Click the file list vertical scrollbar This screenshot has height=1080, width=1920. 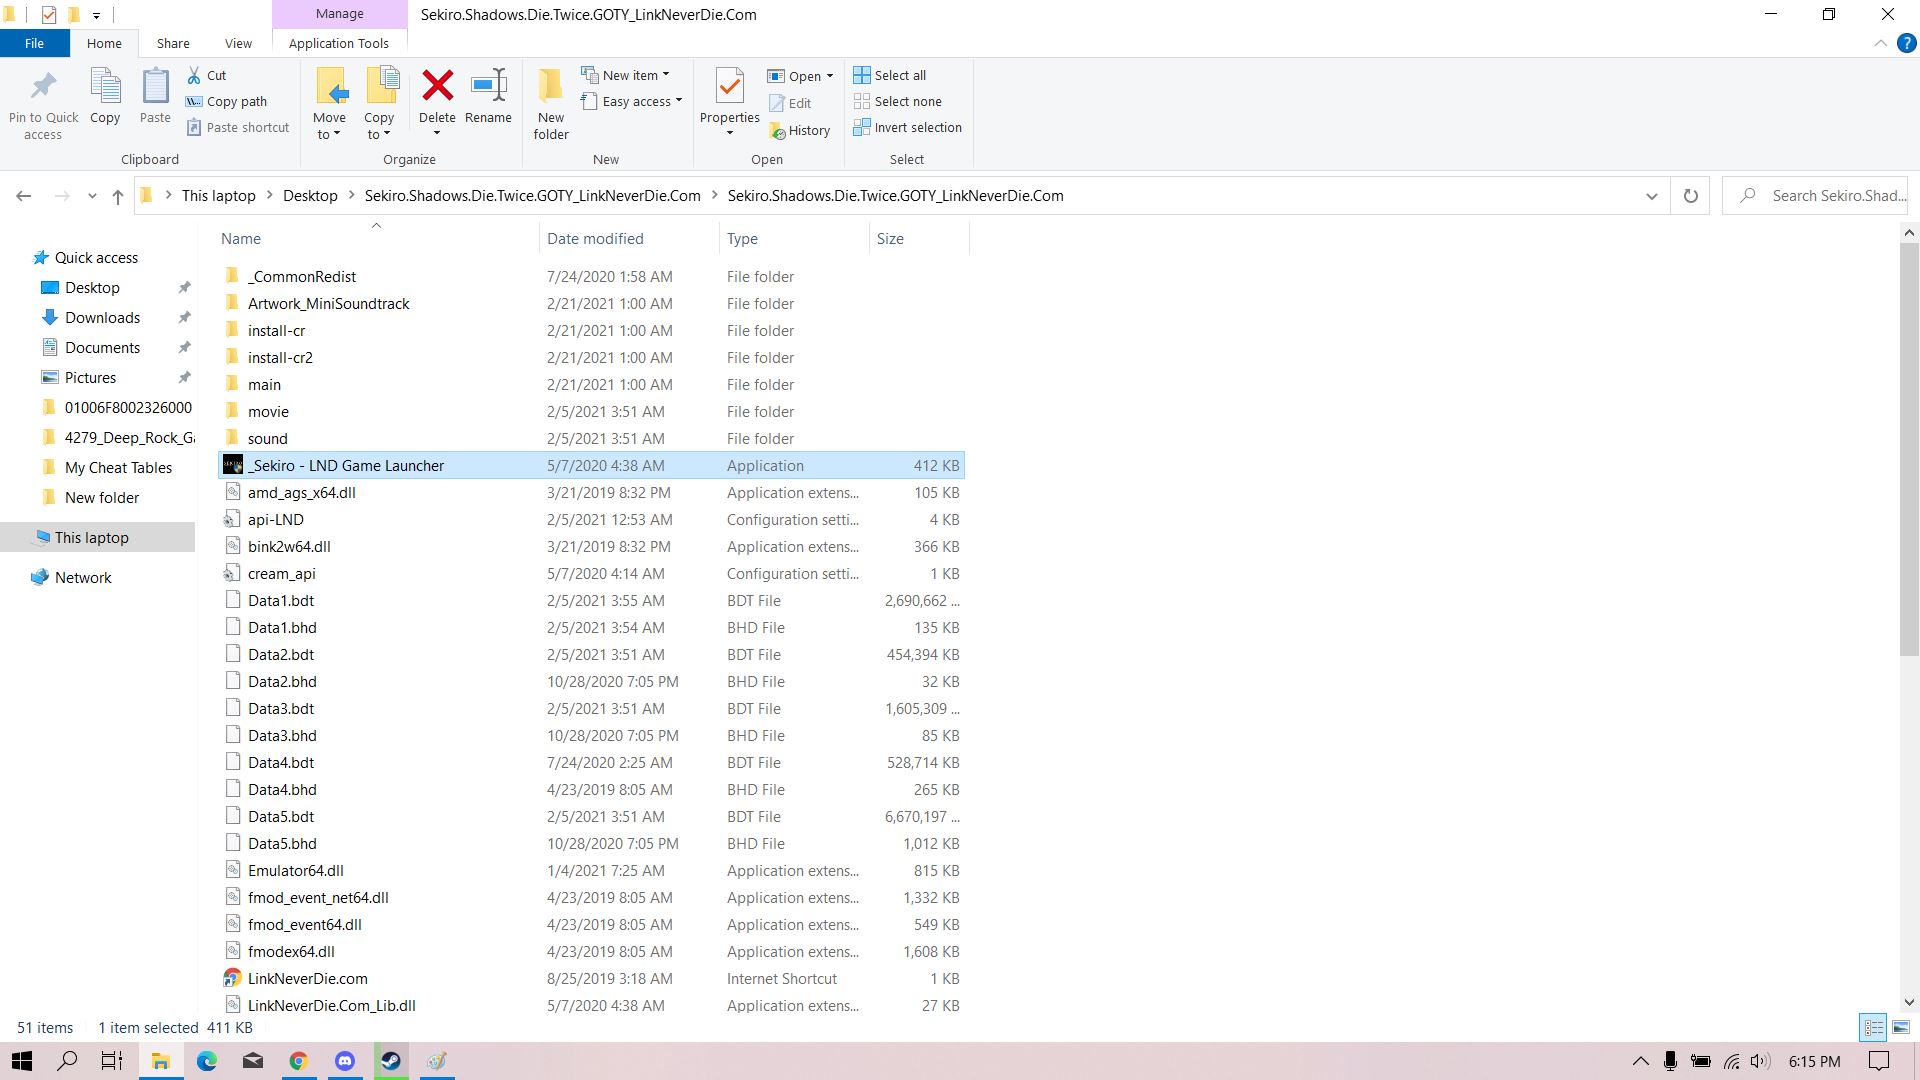[1908, 450]
